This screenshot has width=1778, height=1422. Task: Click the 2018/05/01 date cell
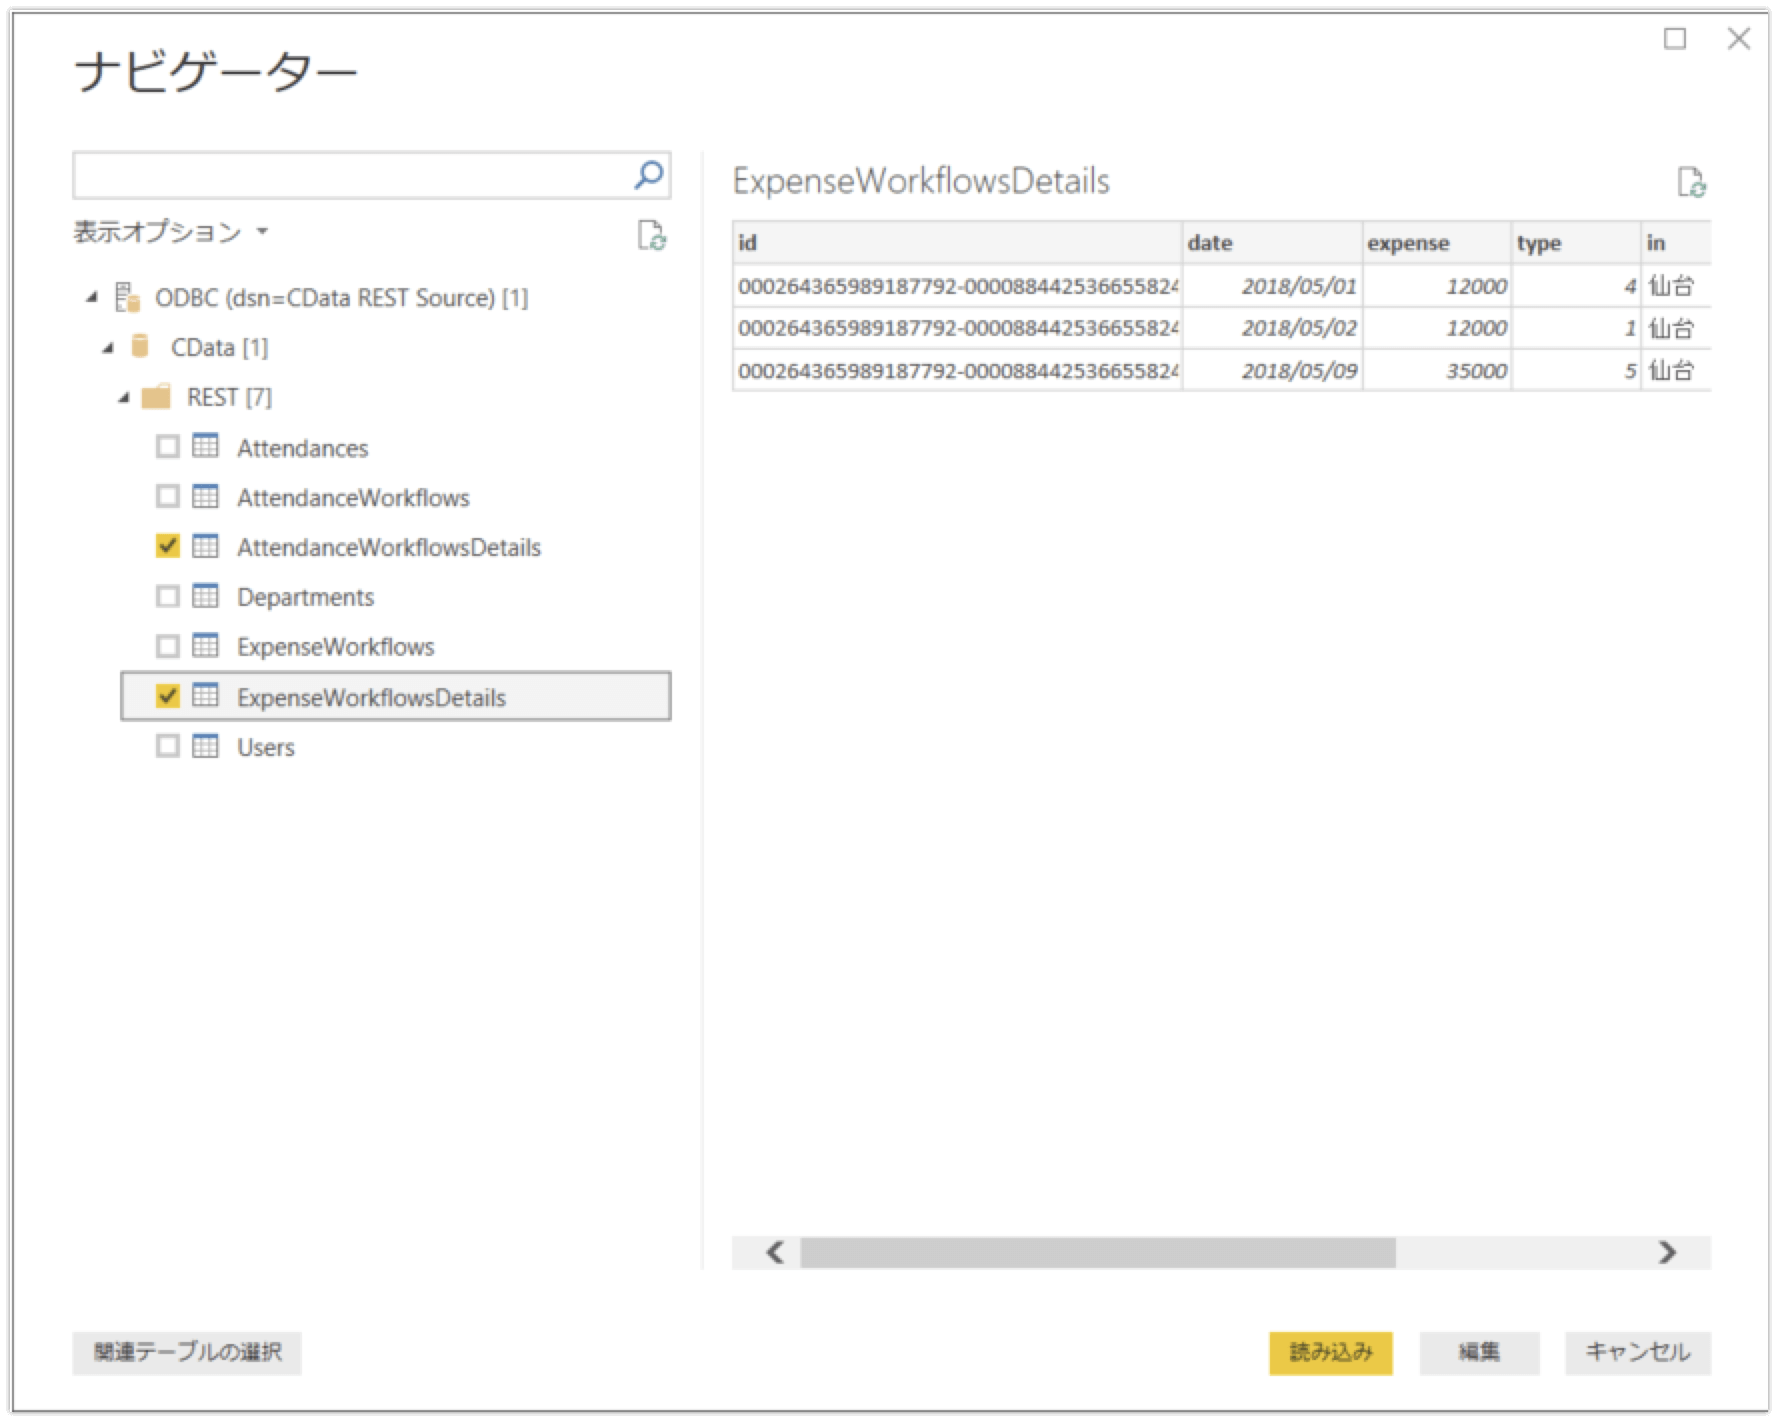coord(1272,286)
